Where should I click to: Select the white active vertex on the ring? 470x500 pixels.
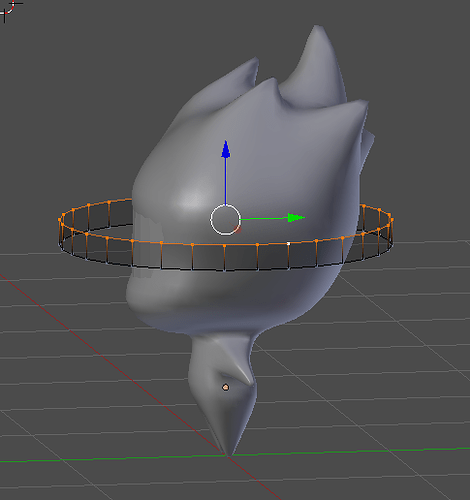click(x=289, y=244)
